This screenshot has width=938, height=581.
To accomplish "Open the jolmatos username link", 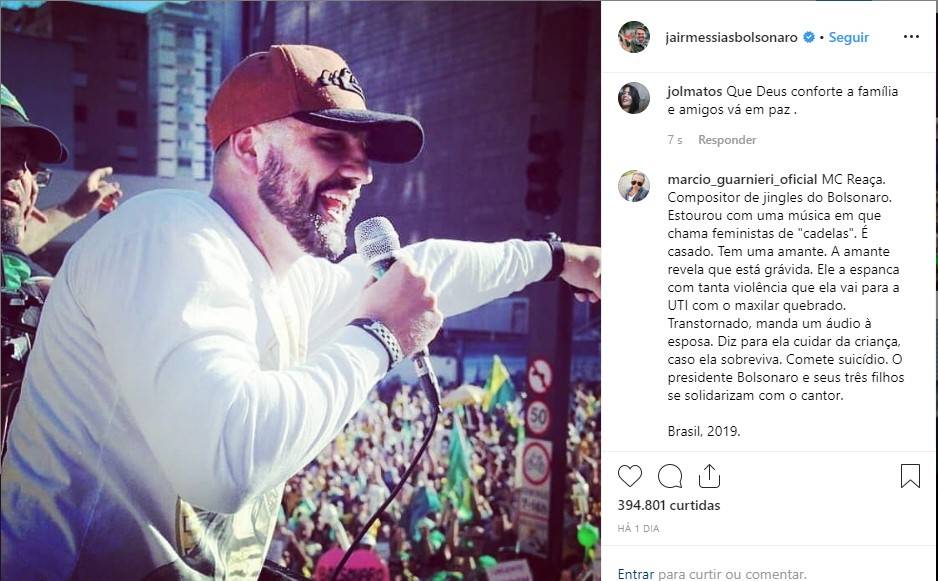I will [695, 92].
